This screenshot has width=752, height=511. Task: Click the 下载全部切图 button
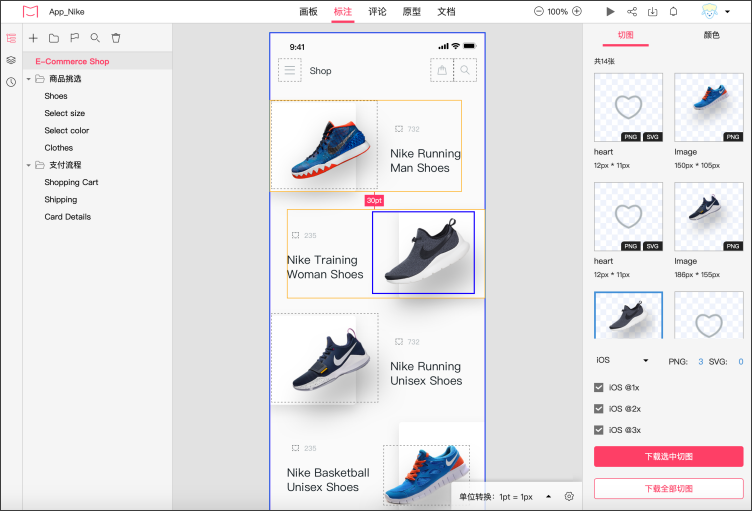click(x=668, y=488)
